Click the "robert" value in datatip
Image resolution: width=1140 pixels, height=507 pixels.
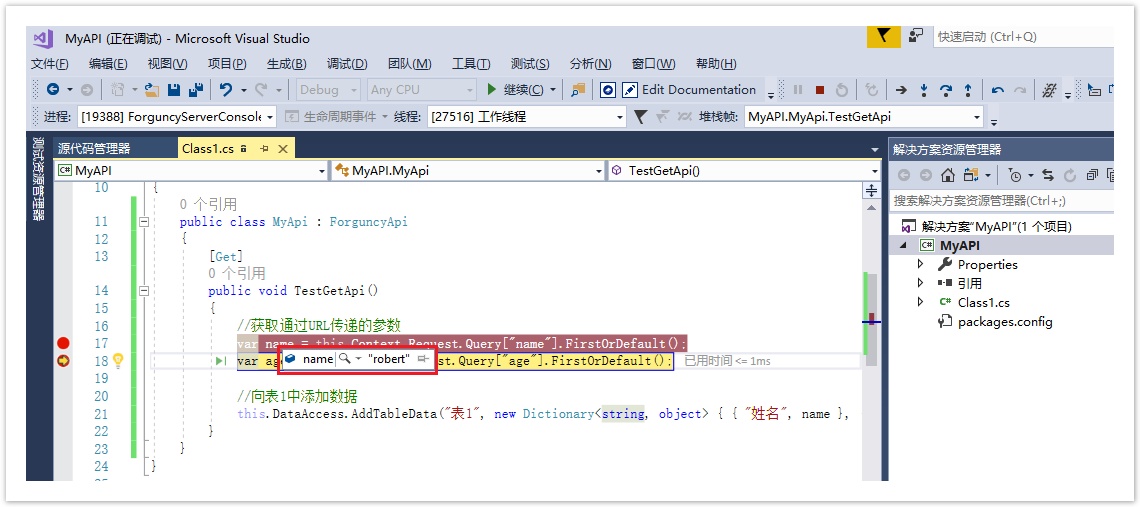tap(389, 359)
